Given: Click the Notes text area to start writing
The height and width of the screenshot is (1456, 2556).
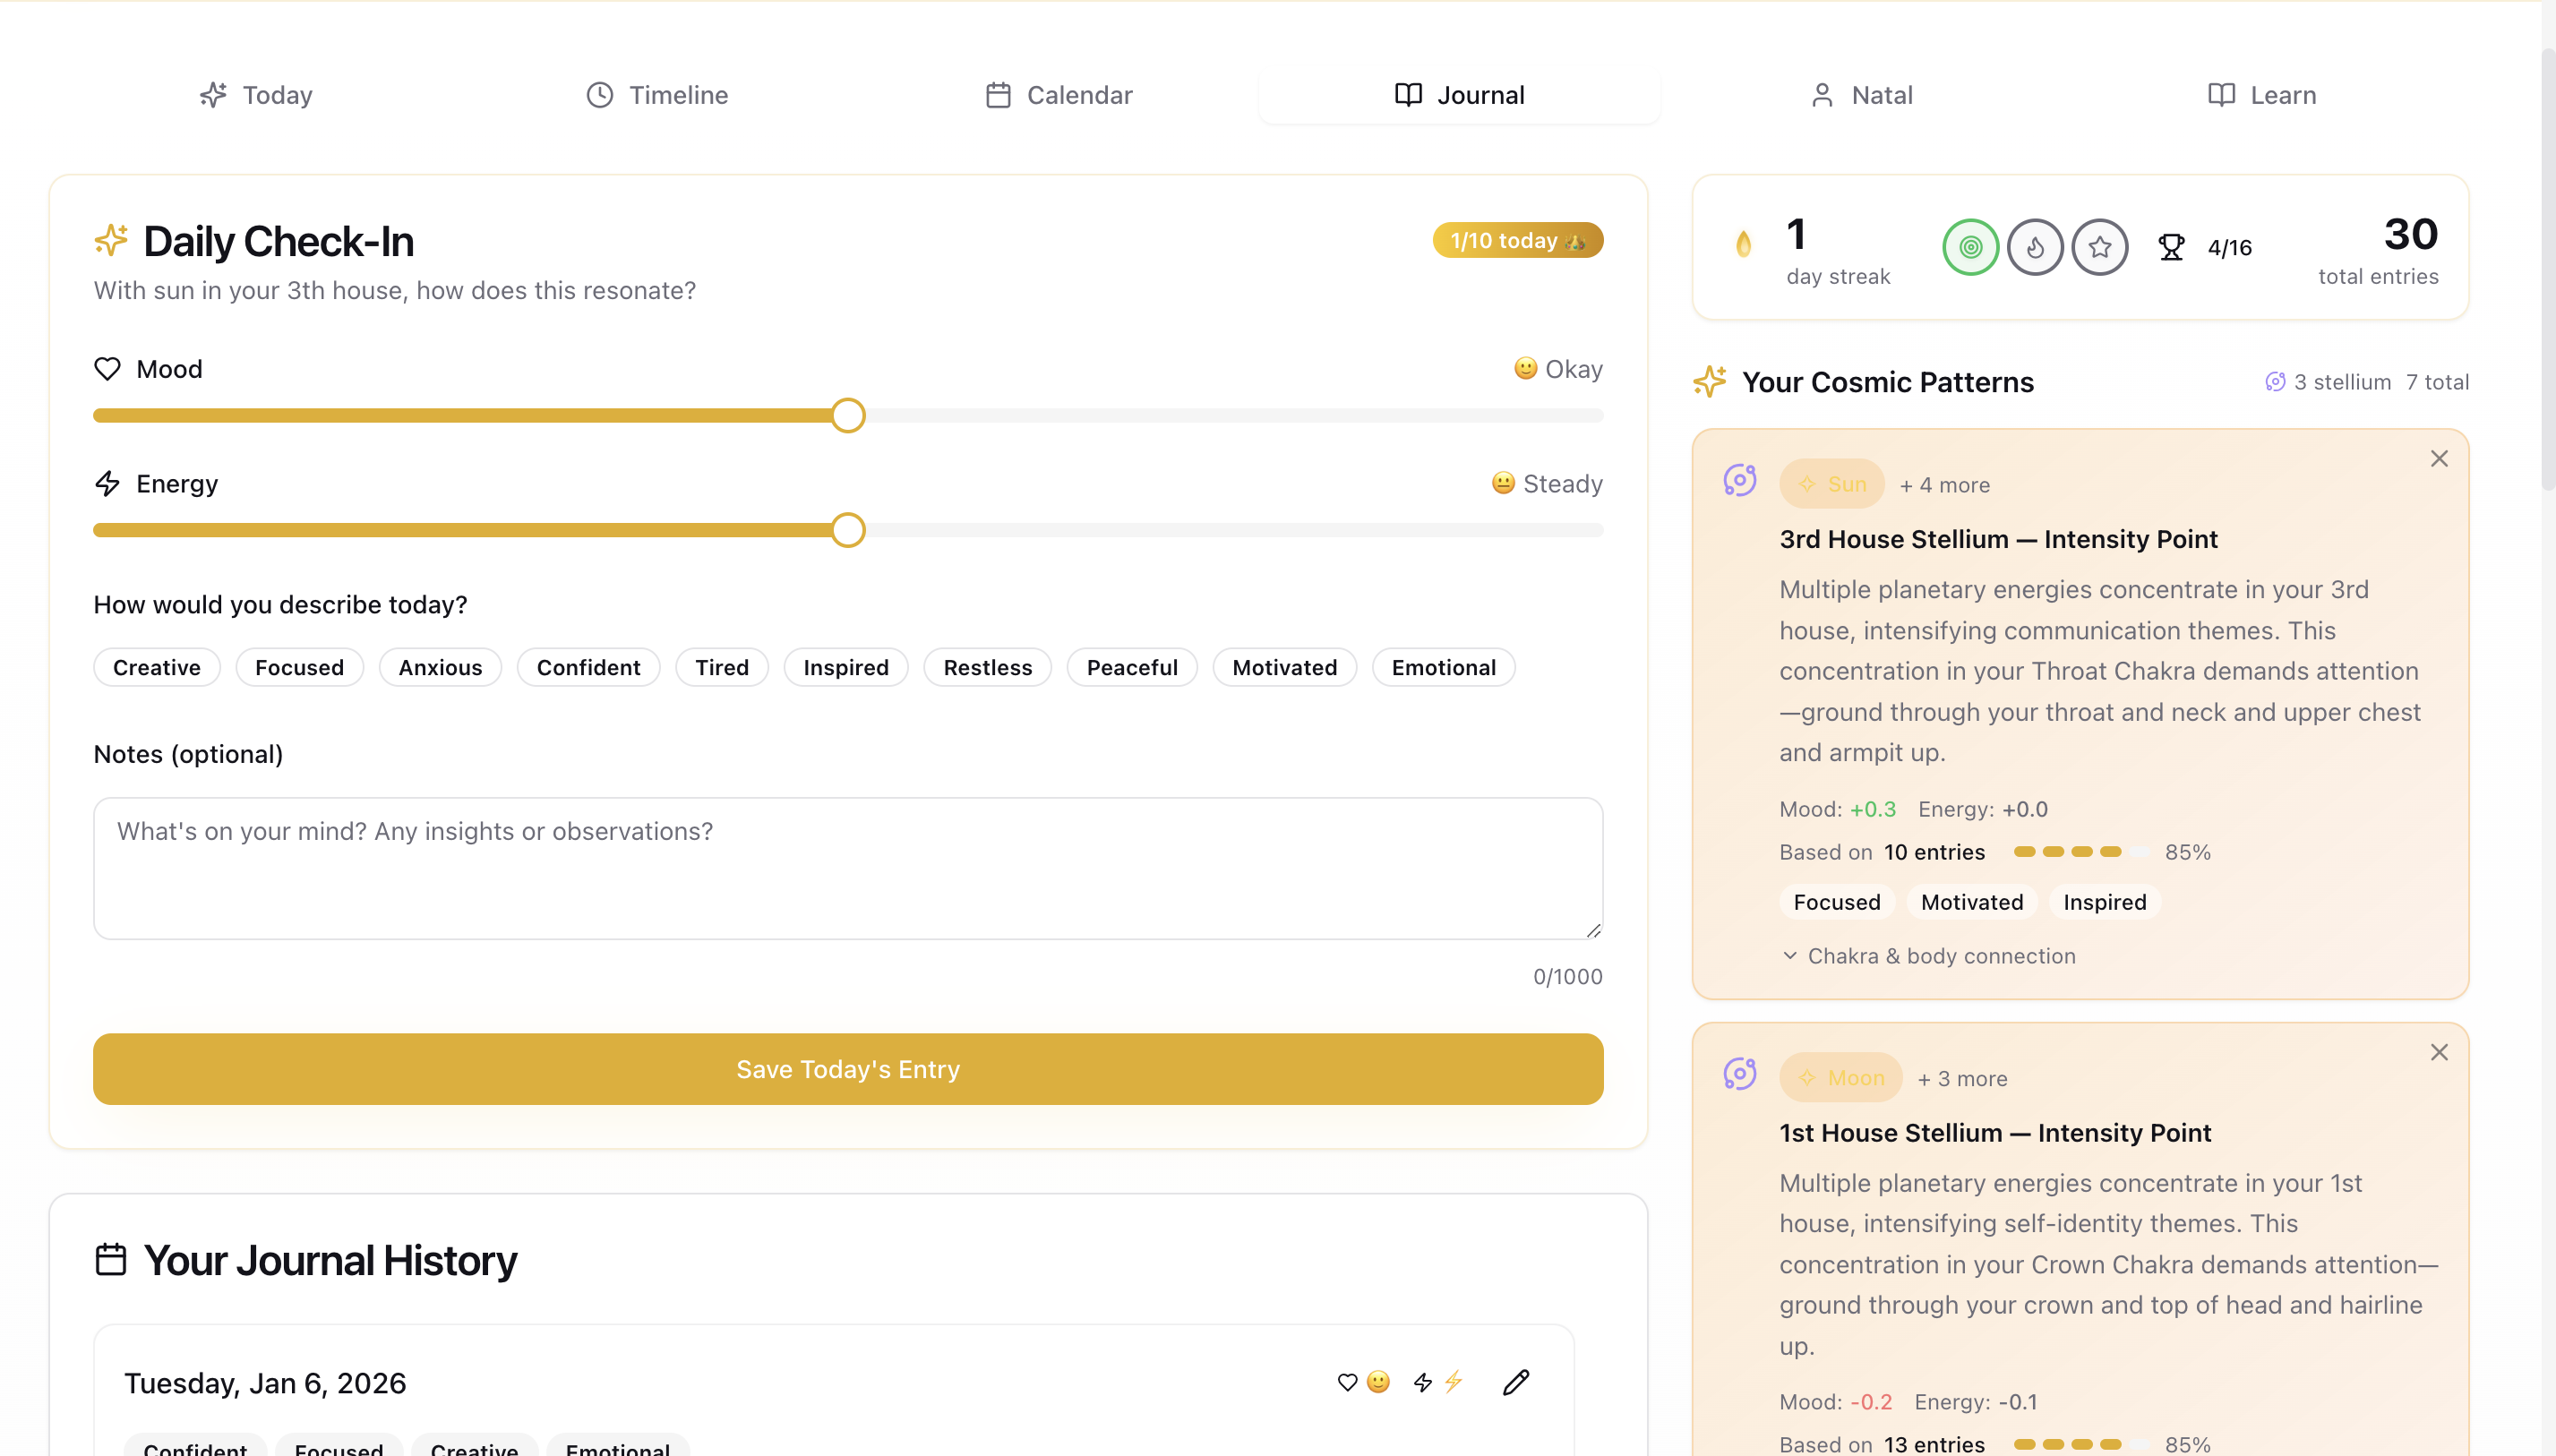Looking at the screenshot, I should pos(846,868).
